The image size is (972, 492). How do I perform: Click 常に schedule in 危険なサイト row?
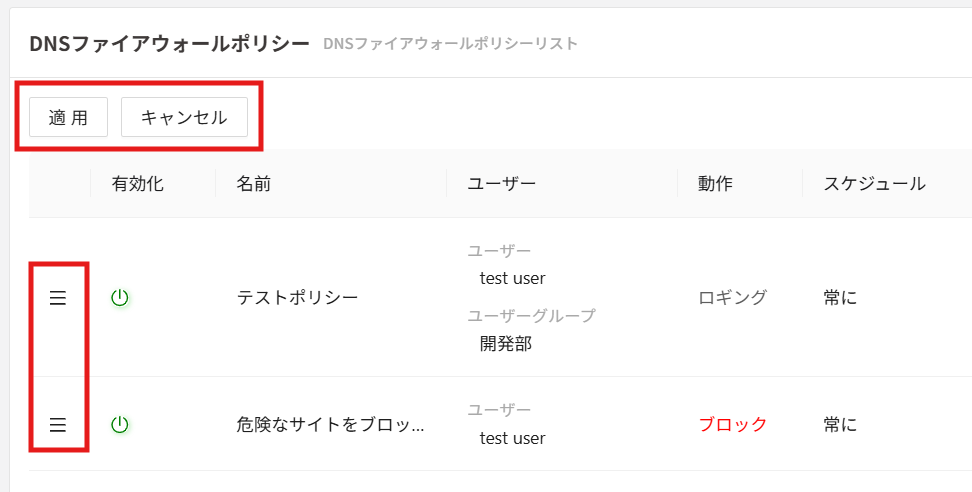(x=840, y=425)
